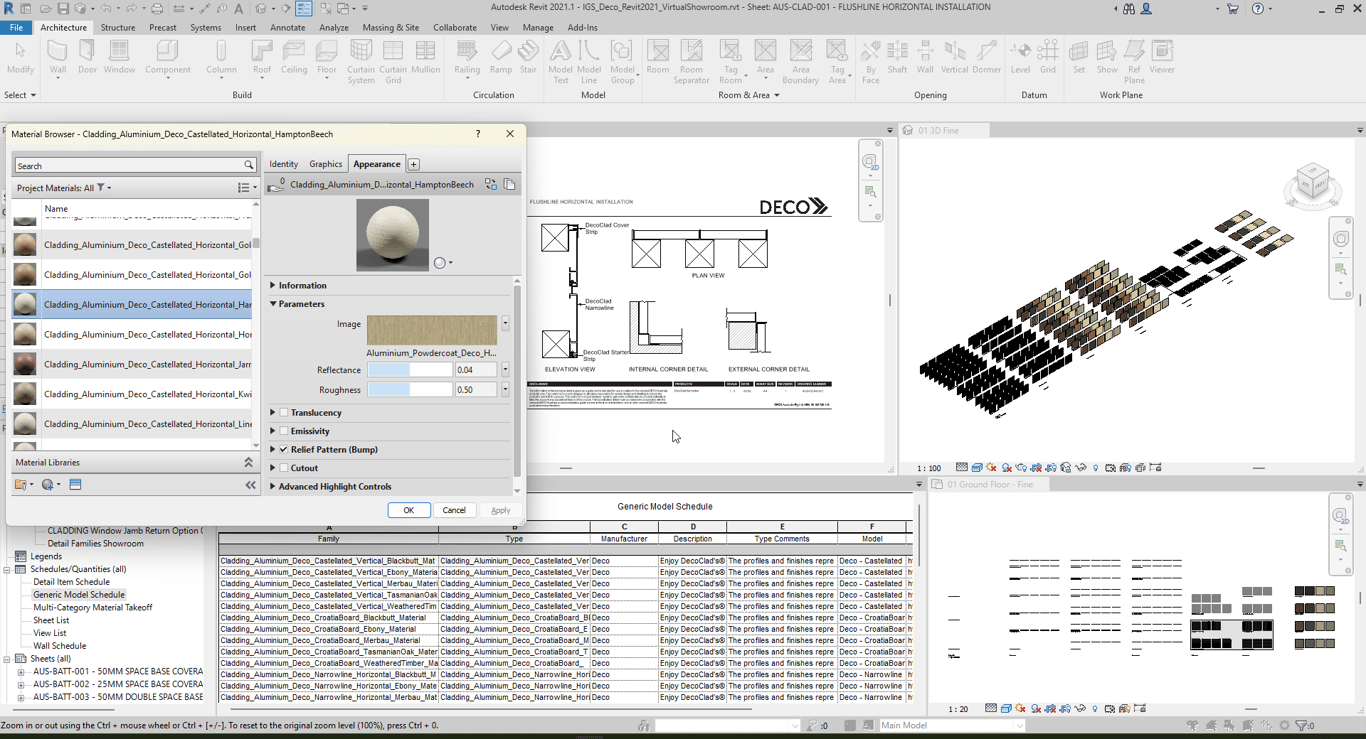Click Cancel in Material Browser
1366x739 pixels.
454,510
